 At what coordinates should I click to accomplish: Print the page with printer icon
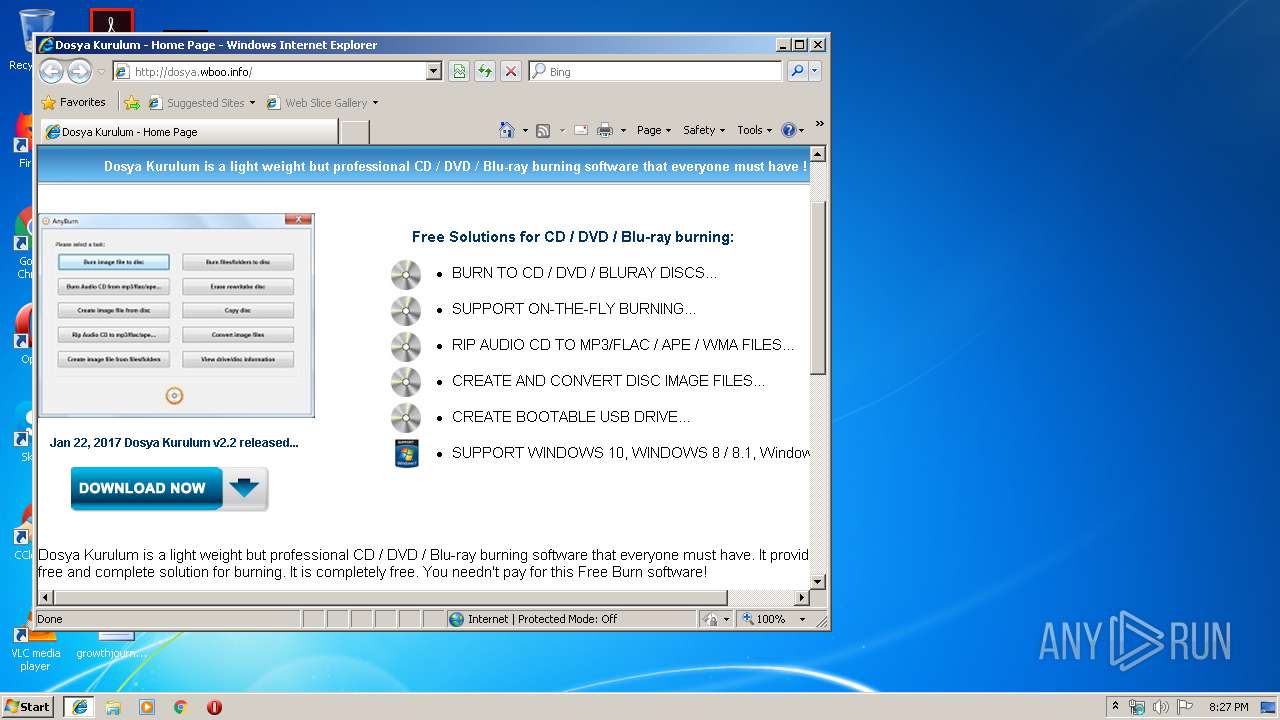point(605,130)
